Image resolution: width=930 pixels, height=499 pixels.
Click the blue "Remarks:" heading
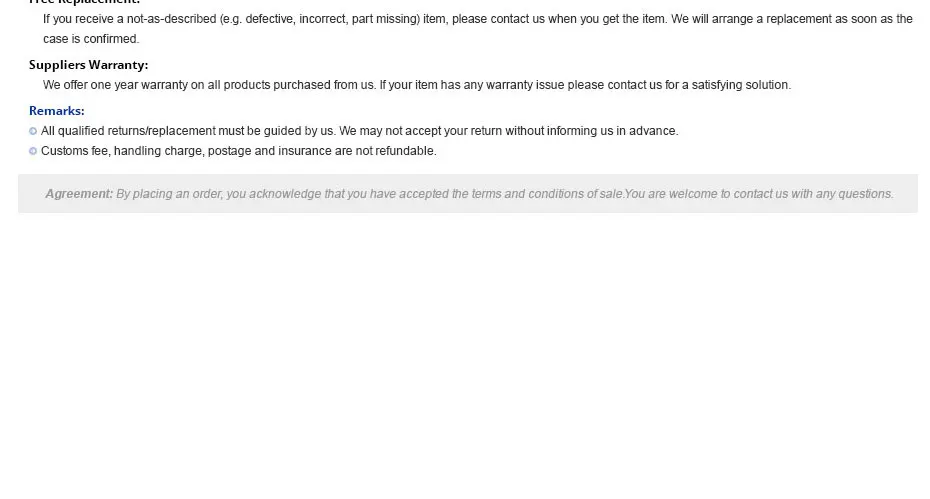[57, 111]
